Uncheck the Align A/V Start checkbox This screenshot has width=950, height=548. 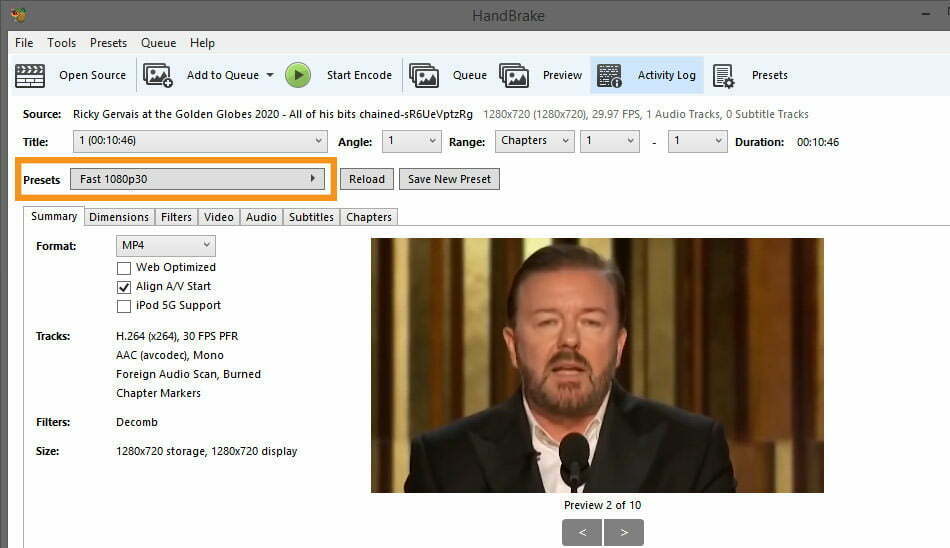[x=124, y=287]
